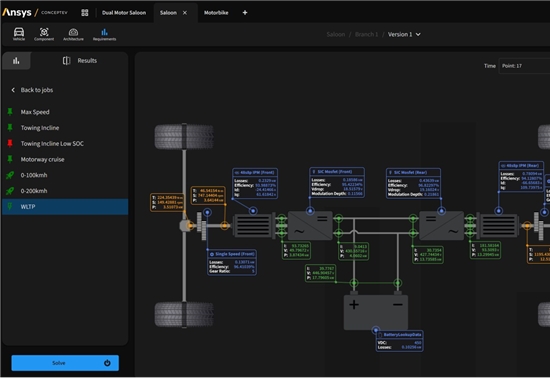Click the 40slip IPM (Front) info box
The image size is (550, 378).
click(255, 183)
